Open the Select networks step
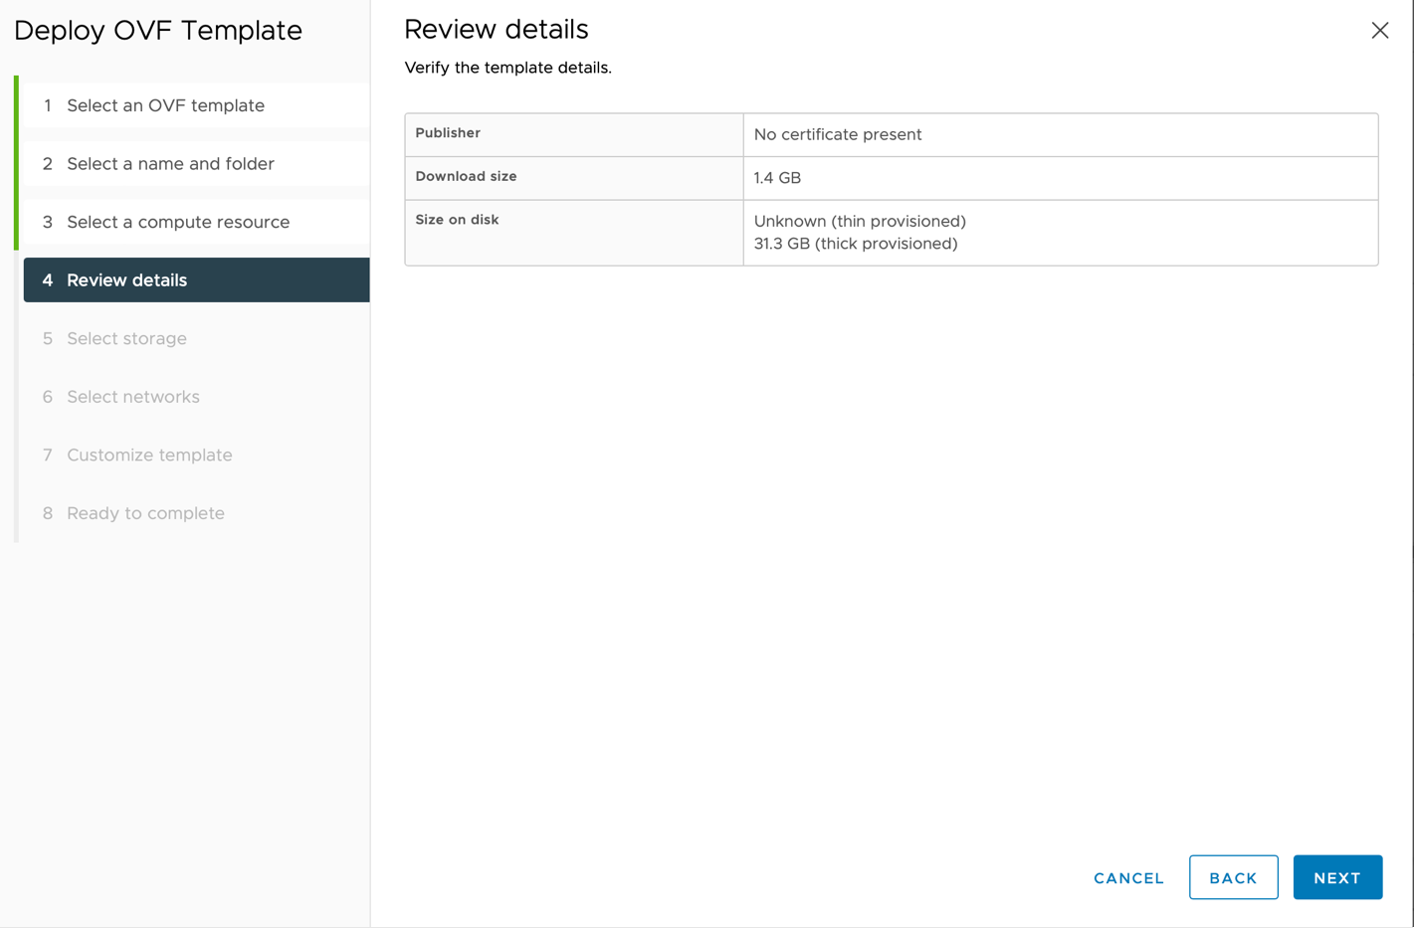The width and height of the screenshot is (1419, 930). pos(133,397)
